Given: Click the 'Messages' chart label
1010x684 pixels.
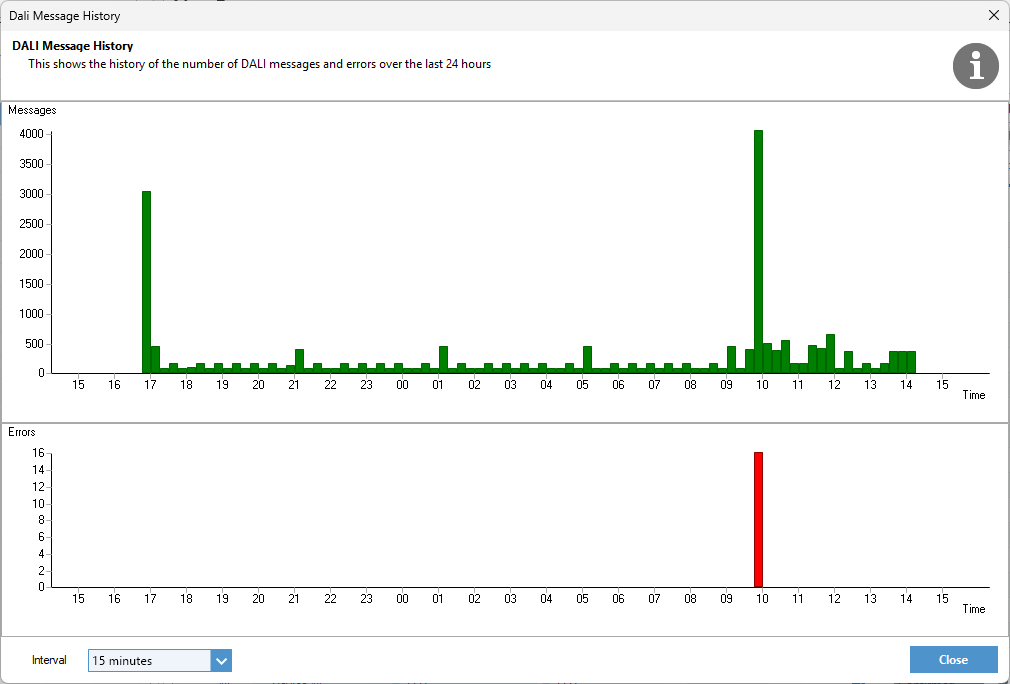Looking at the screenshot, I should click(32, 110).
